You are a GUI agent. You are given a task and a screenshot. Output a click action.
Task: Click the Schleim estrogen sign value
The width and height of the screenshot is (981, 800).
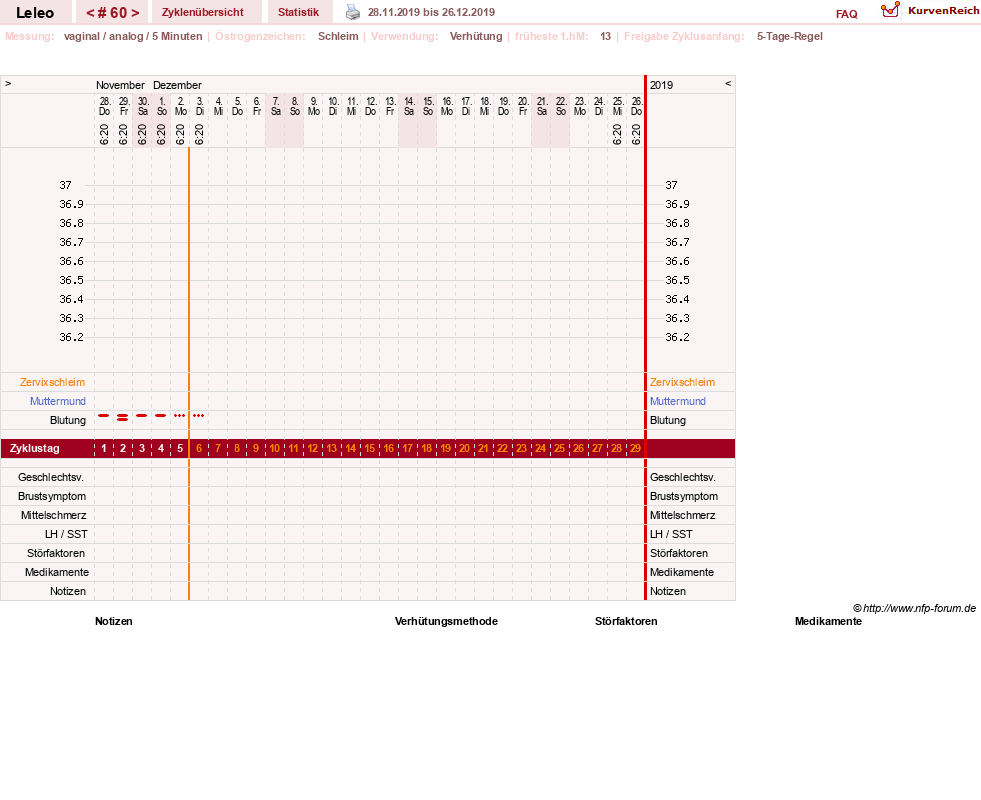(x=338, y=36)
